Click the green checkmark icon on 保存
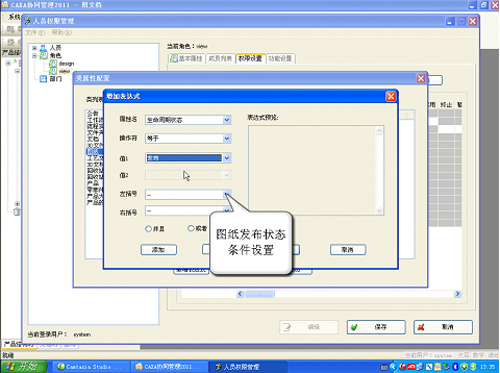This screenshot has height=373, width=500. click(x=354, y=327)
